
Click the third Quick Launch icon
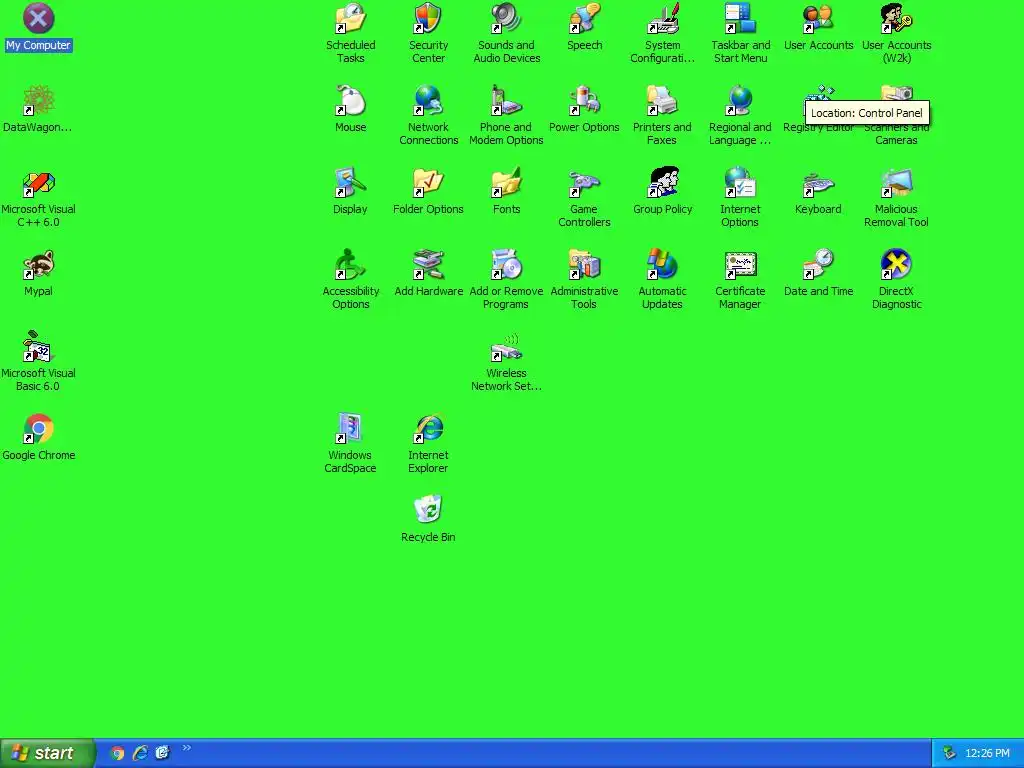point(163,753)
